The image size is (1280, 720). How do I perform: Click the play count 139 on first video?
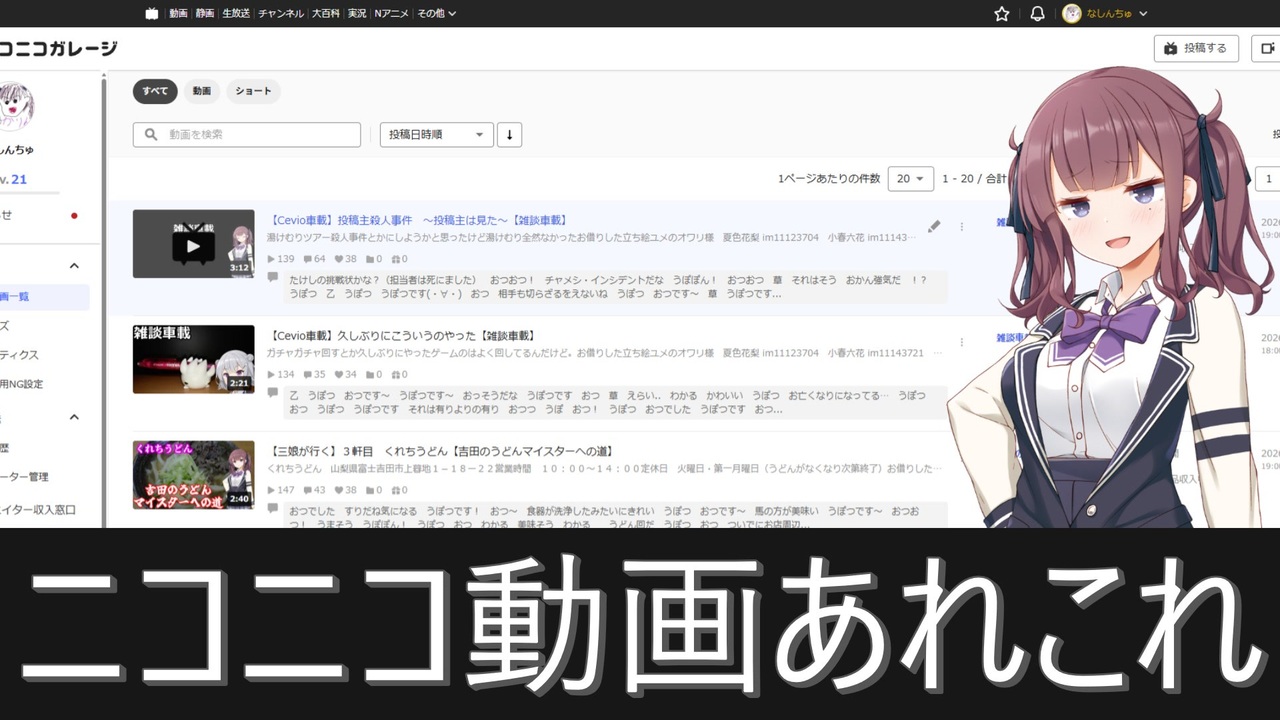pos(281,259)
